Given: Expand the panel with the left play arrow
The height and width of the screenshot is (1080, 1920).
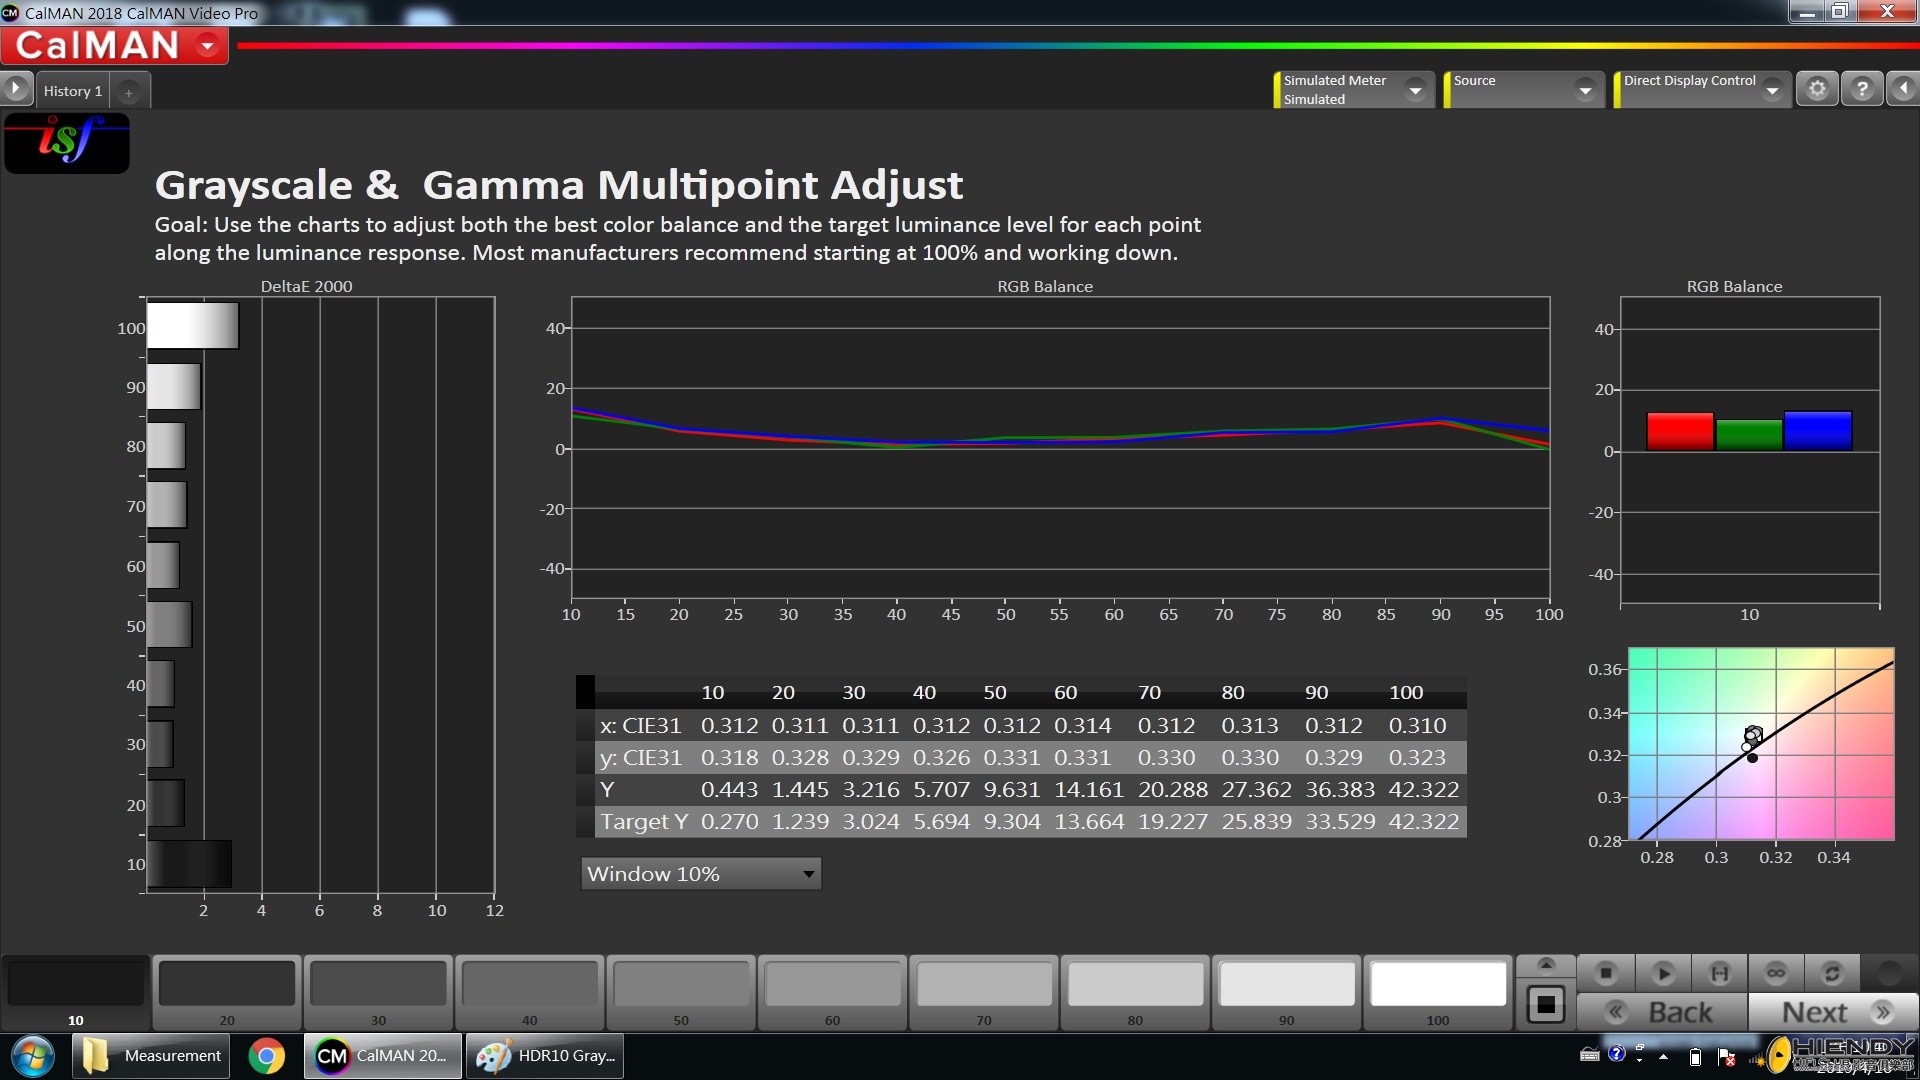Looking at the screenshot, I should 16,89.
